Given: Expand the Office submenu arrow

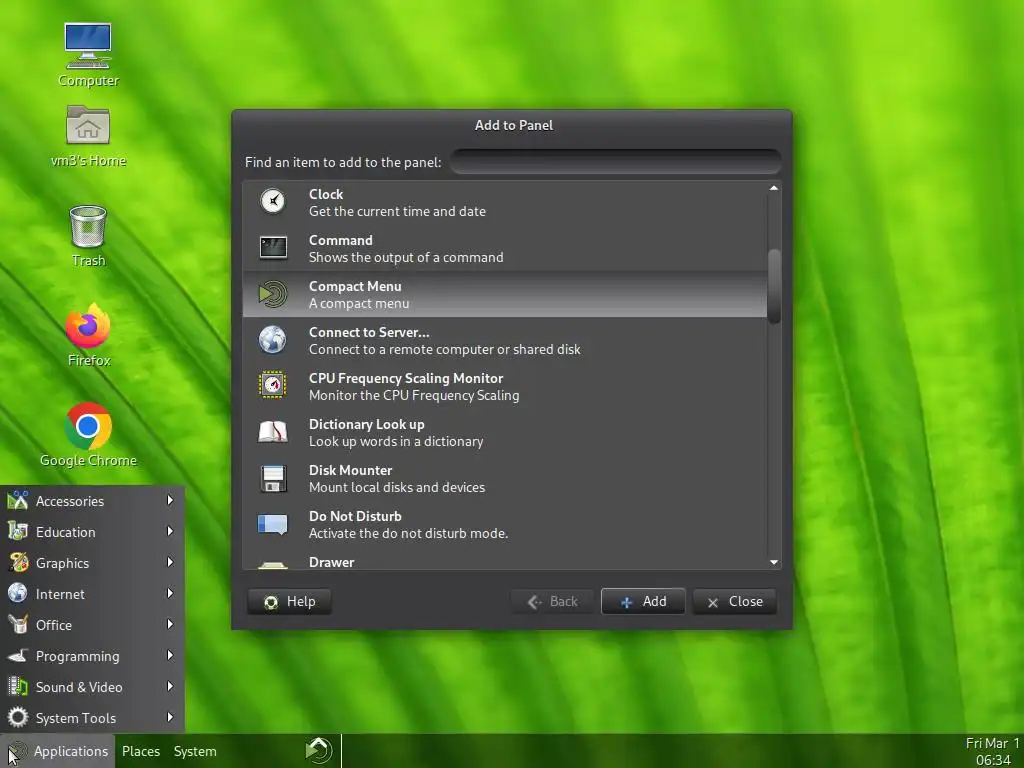Looking at the screenshot, I should click(x=170, y=624).
